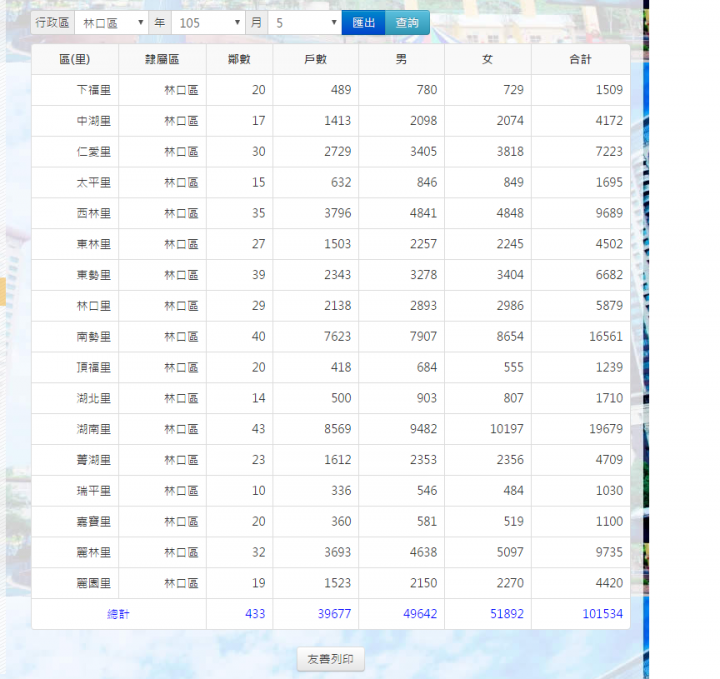Click 東林里 male value 2257
Viewport: 720px width, 679px height.
click(x=423, y=244)
